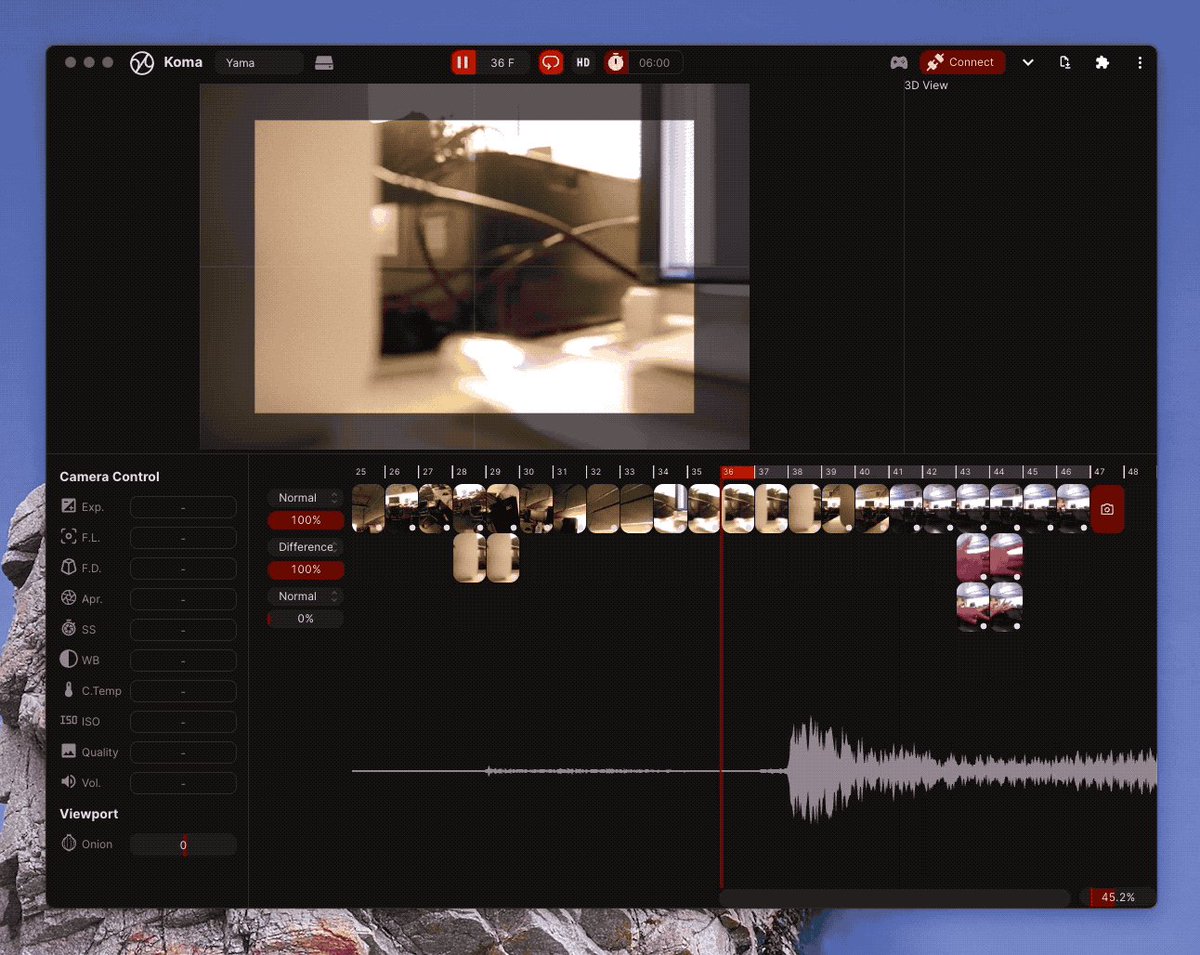The width and height of the screenshot is (1200, 955).
Task: Jump to frame 48 timeline marker
Action: [1133, 471]
